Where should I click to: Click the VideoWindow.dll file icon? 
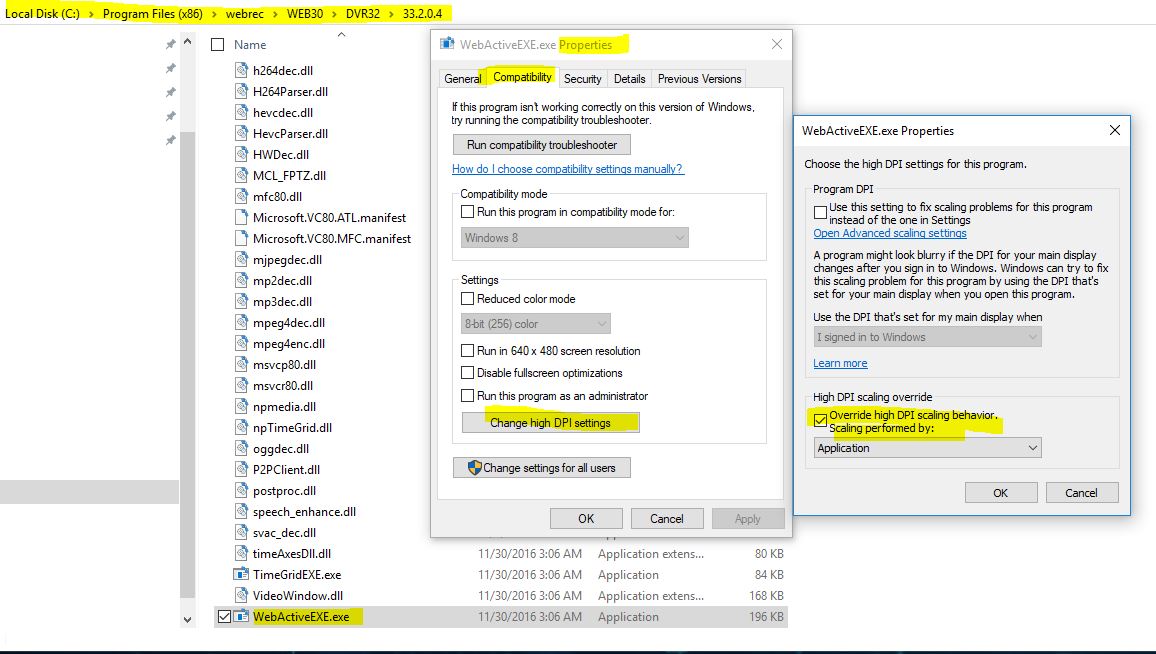pos(241,595)
